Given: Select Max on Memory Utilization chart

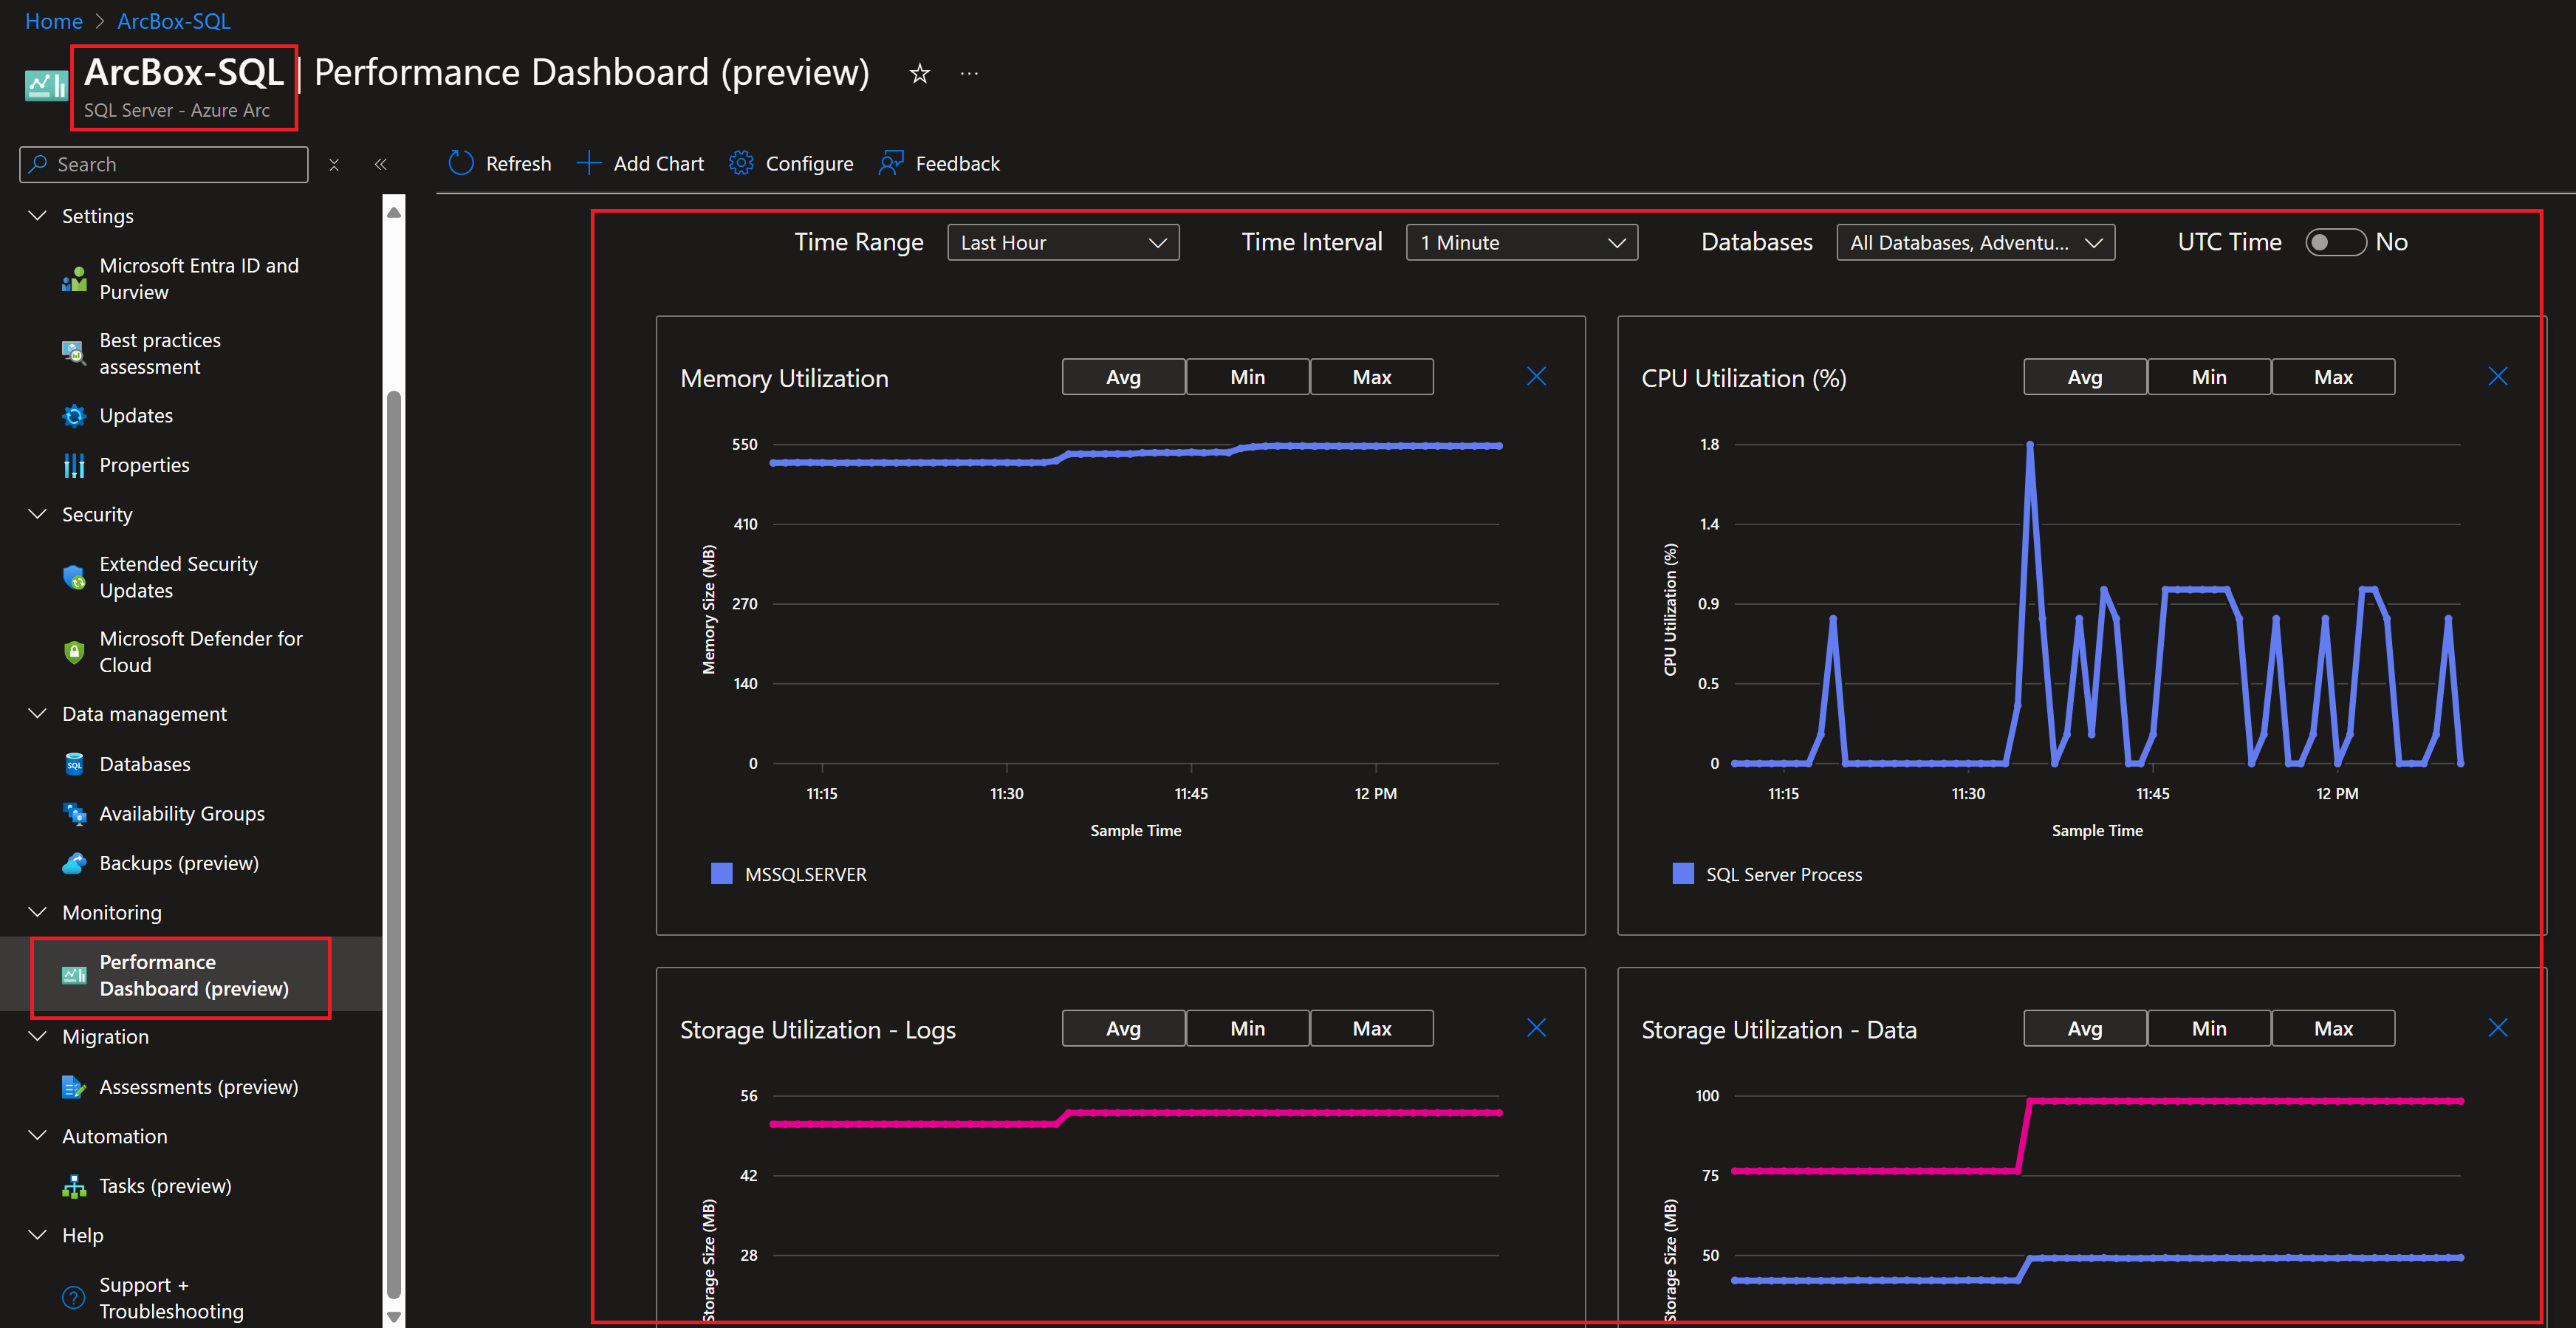Looking at the screenshot, I should [1371, 377].
